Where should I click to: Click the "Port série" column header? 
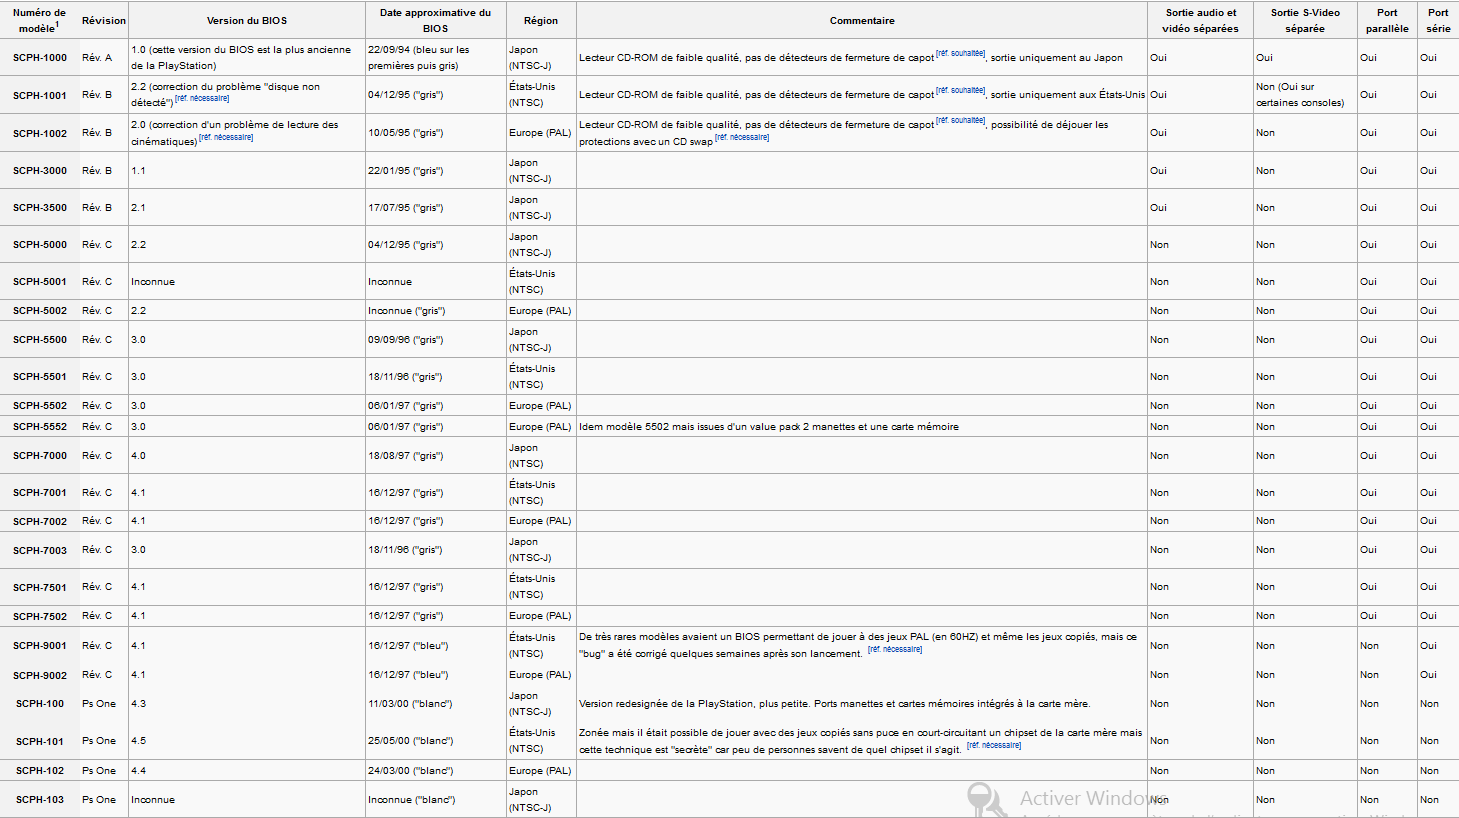[x=1438, y=20]
